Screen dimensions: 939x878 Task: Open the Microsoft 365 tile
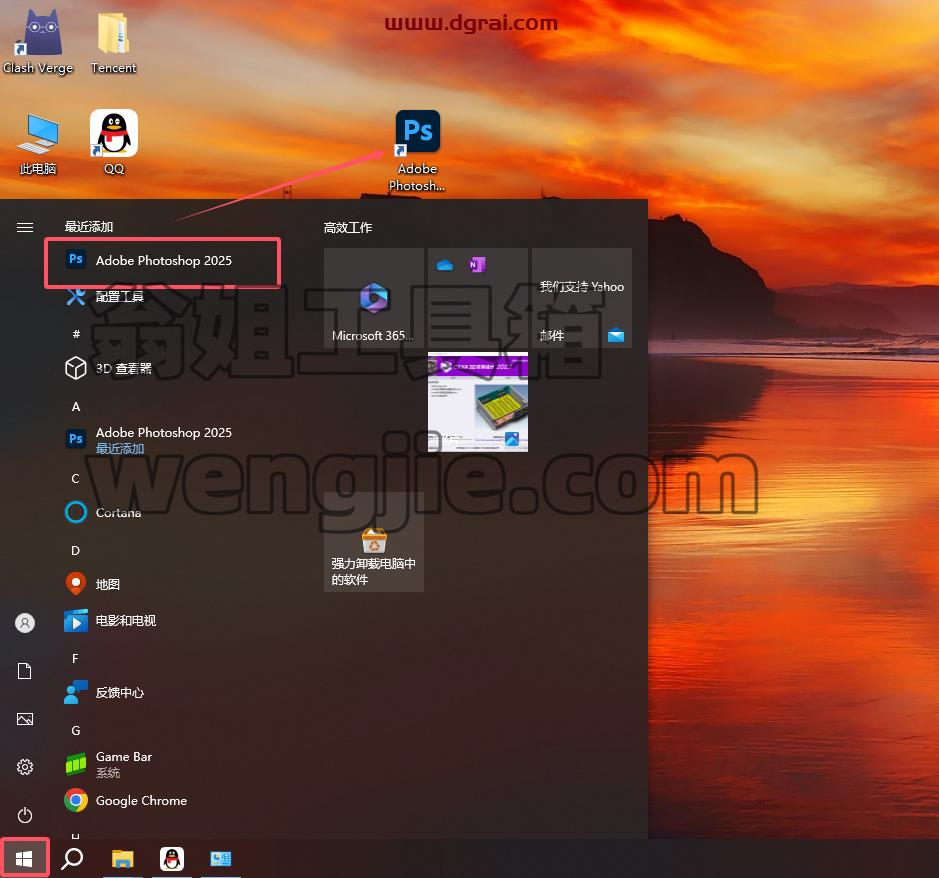click(374, 298)
